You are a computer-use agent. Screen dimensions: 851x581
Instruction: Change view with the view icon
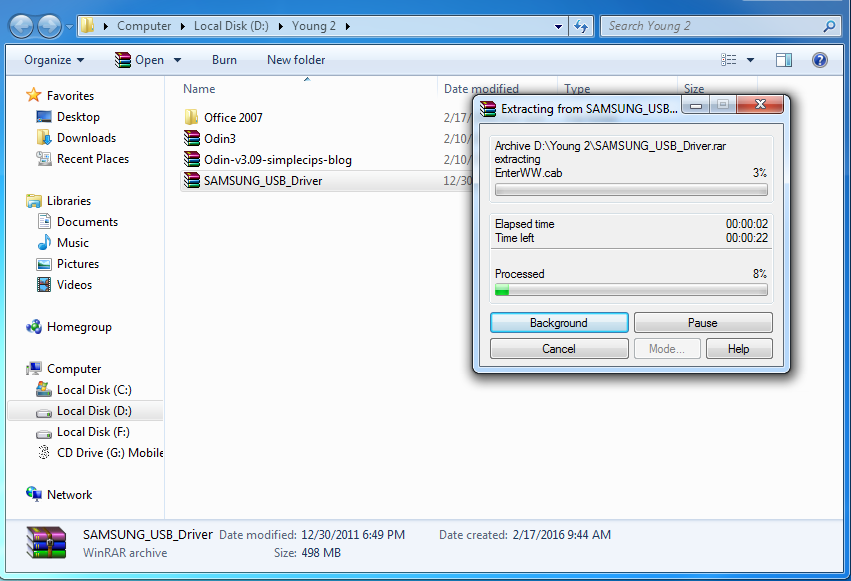point(728,60)
